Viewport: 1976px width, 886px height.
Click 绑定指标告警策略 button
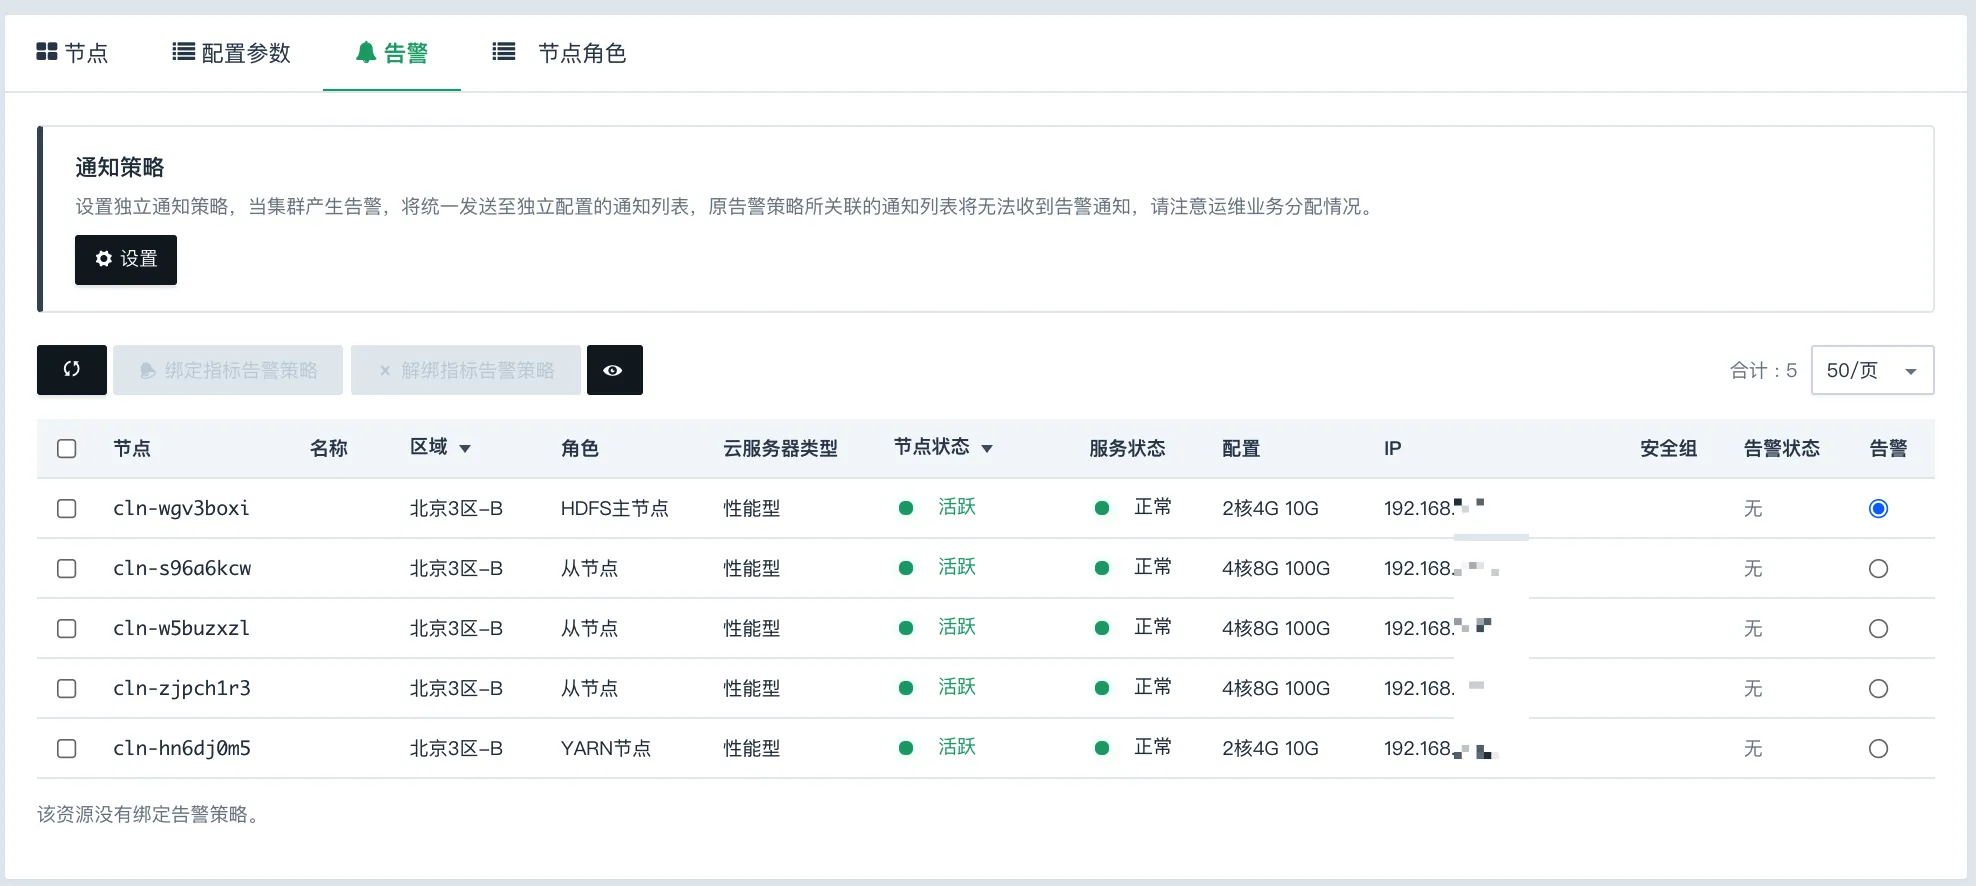pyautogui.click(x=228, y=370)
